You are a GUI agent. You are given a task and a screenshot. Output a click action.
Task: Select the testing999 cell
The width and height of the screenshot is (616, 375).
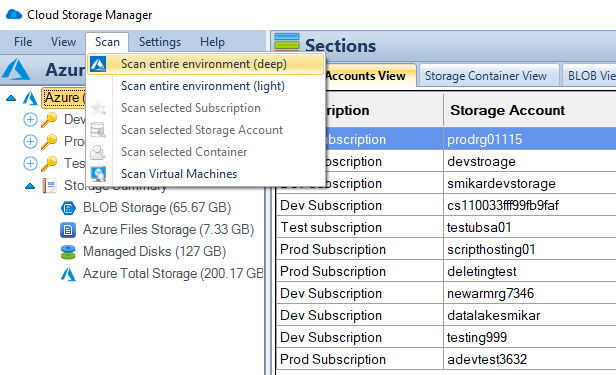[x=530, y=337]
